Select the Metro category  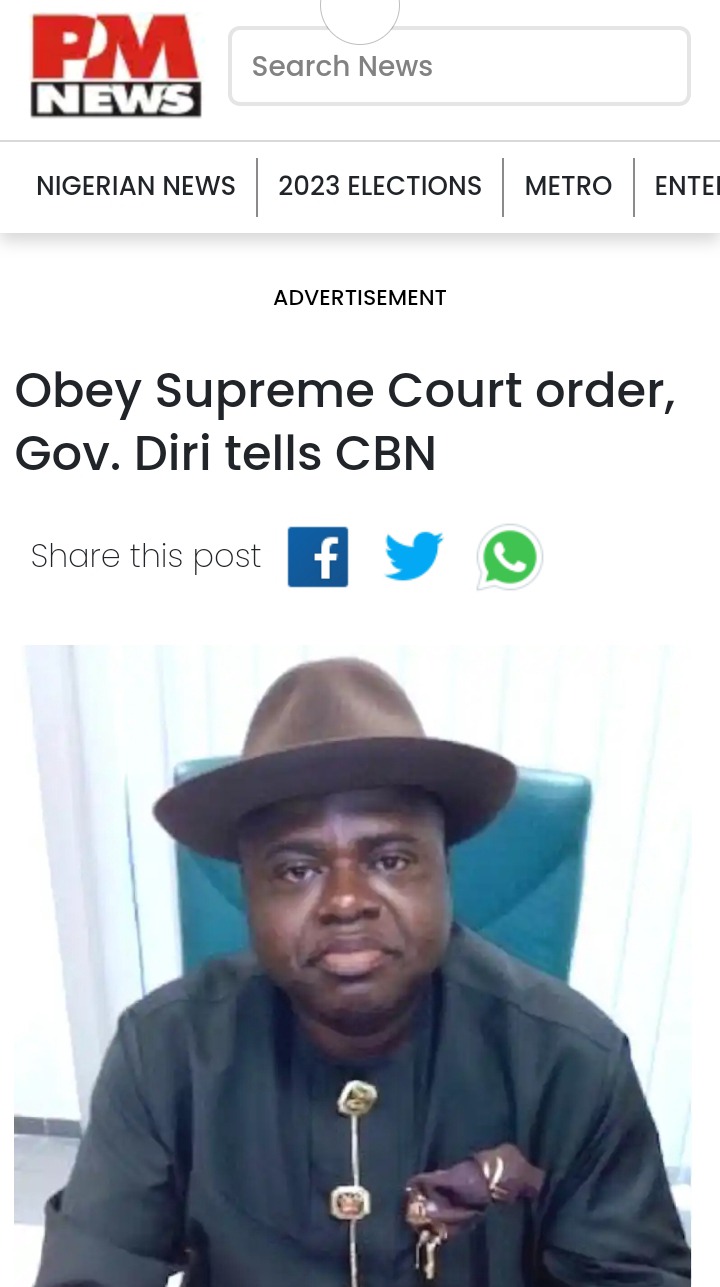point(568,186)
